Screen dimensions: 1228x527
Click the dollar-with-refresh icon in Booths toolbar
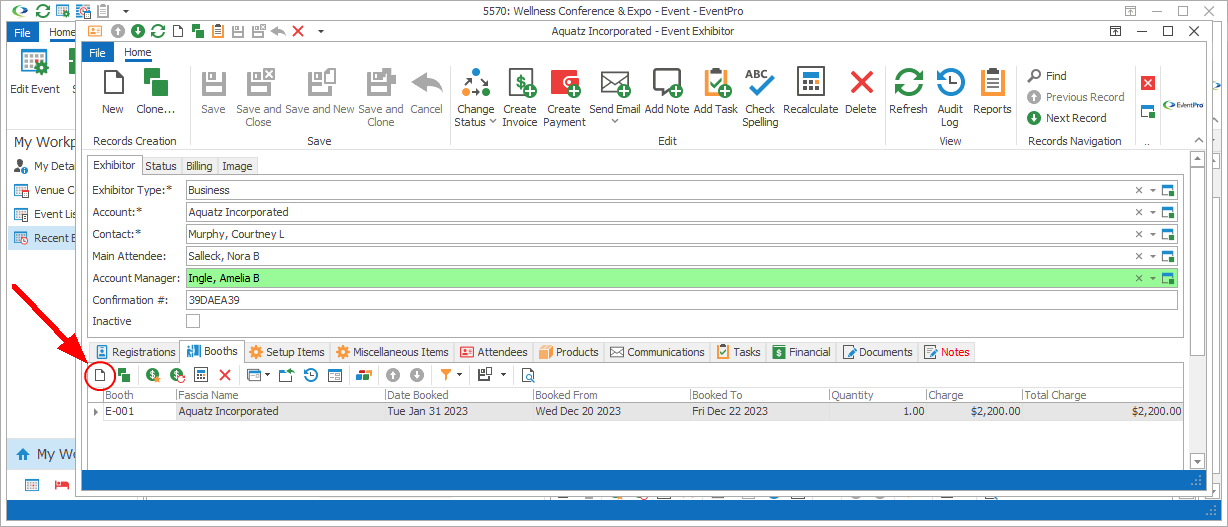click(x=177, y=375)
